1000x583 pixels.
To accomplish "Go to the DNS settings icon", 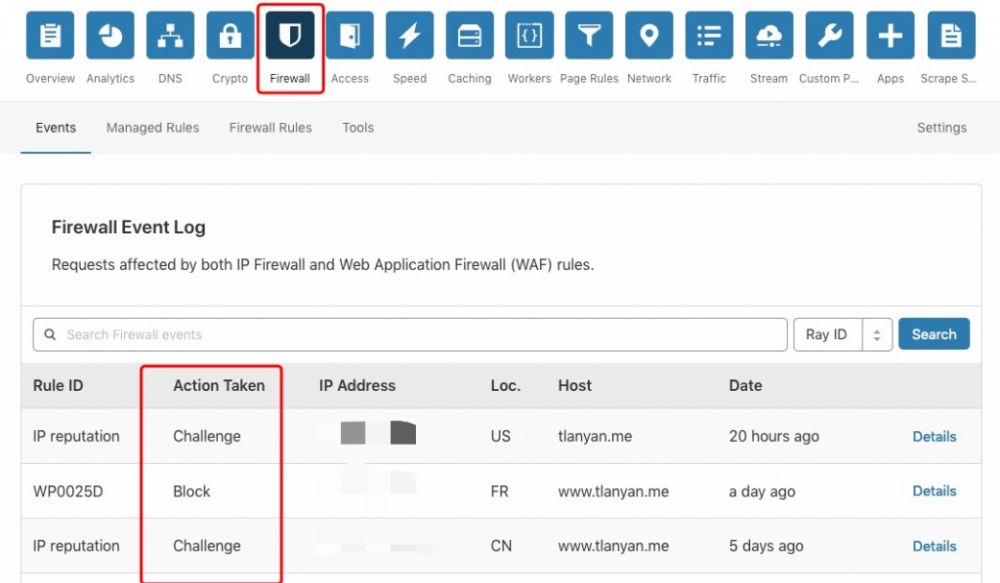I will 170,37.
